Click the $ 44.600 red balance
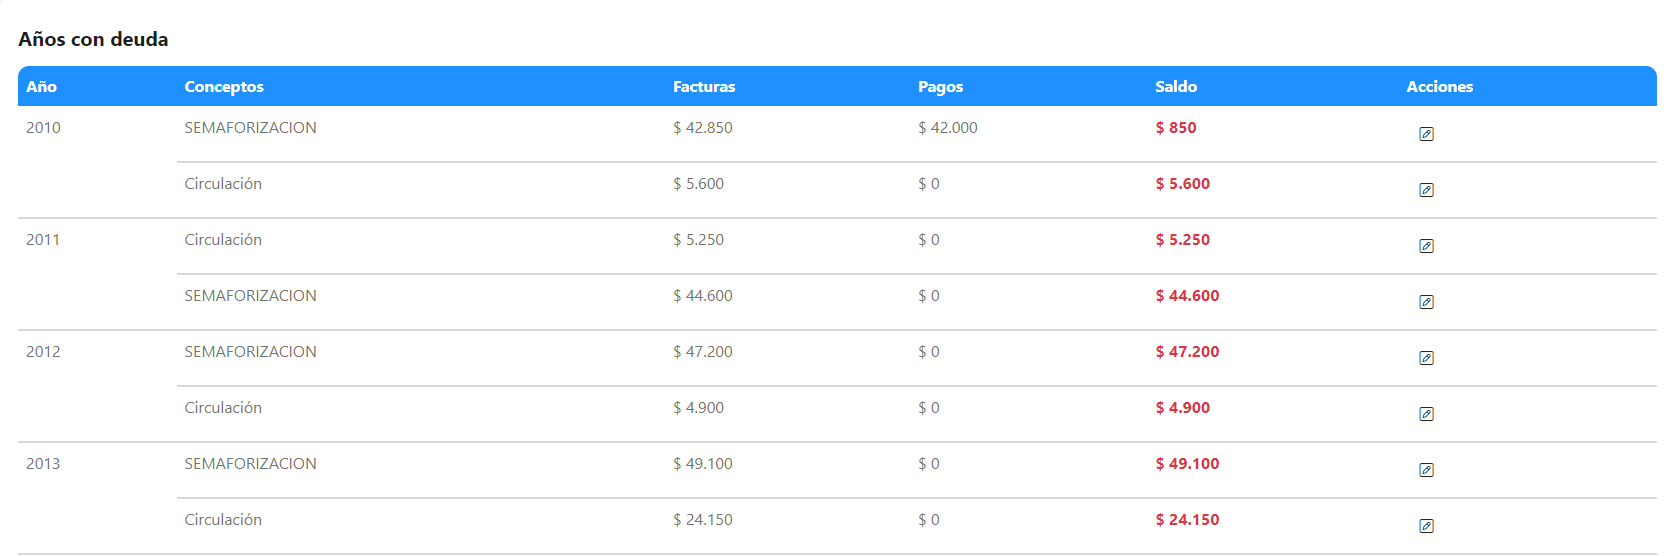Viewport: 1671px width, 556px height. pos(1187,296)
